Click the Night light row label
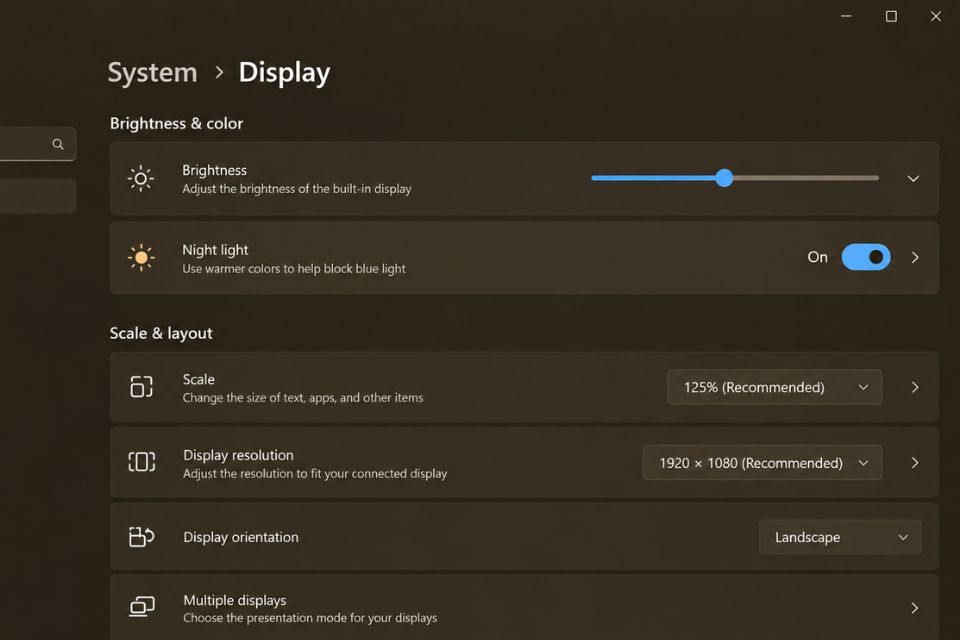 tap(215, 250)
